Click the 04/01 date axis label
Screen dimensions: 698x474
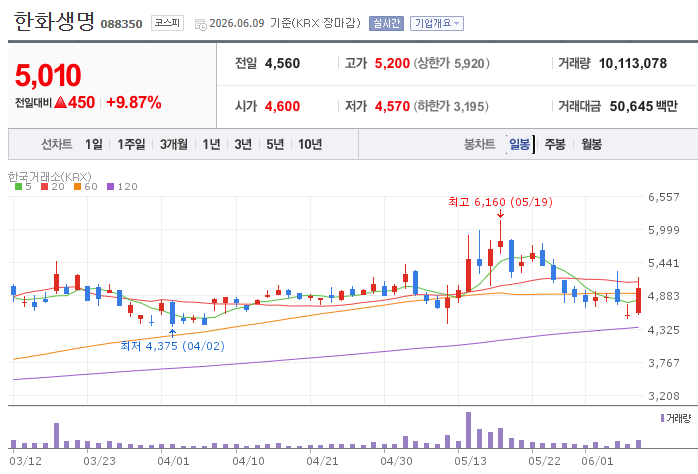(173, 461)
